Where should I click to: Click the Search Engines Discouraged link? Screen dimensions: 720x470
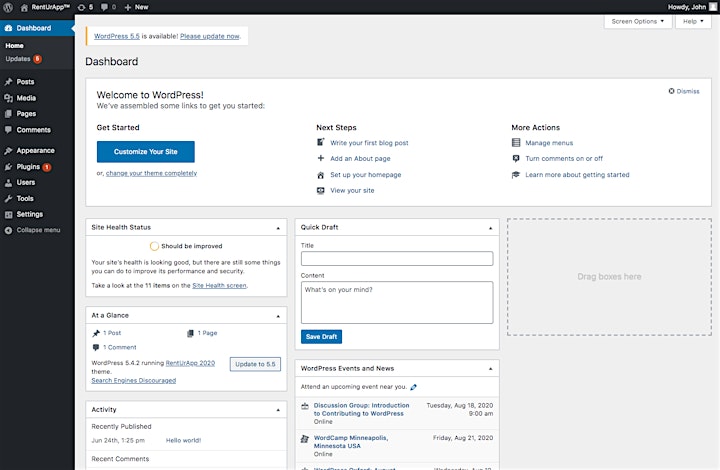pos(134,380)
